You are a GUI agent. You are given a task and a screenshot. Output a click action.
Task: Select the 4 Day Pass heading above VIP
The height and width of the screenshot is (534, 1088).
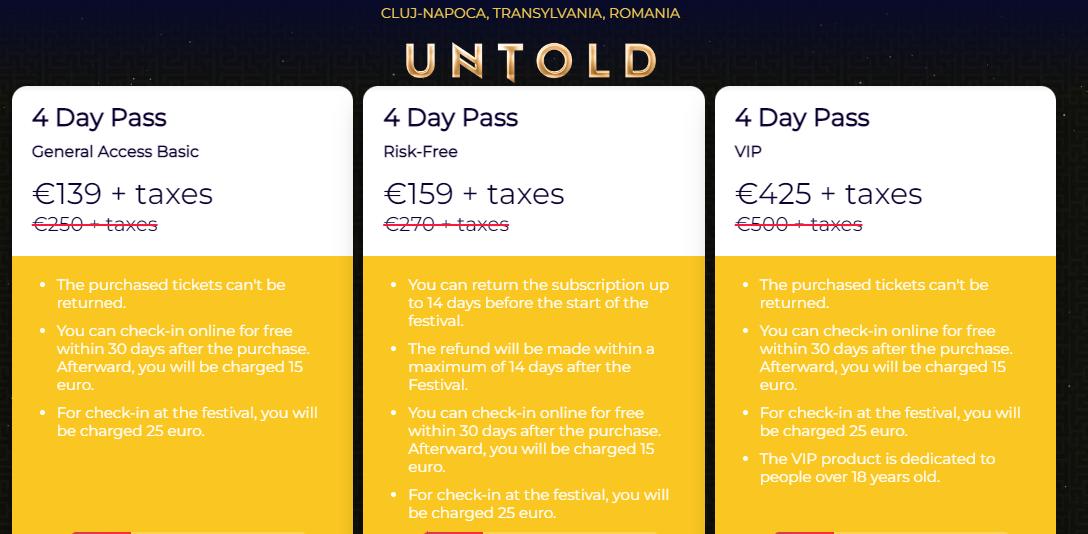(802, 117)
